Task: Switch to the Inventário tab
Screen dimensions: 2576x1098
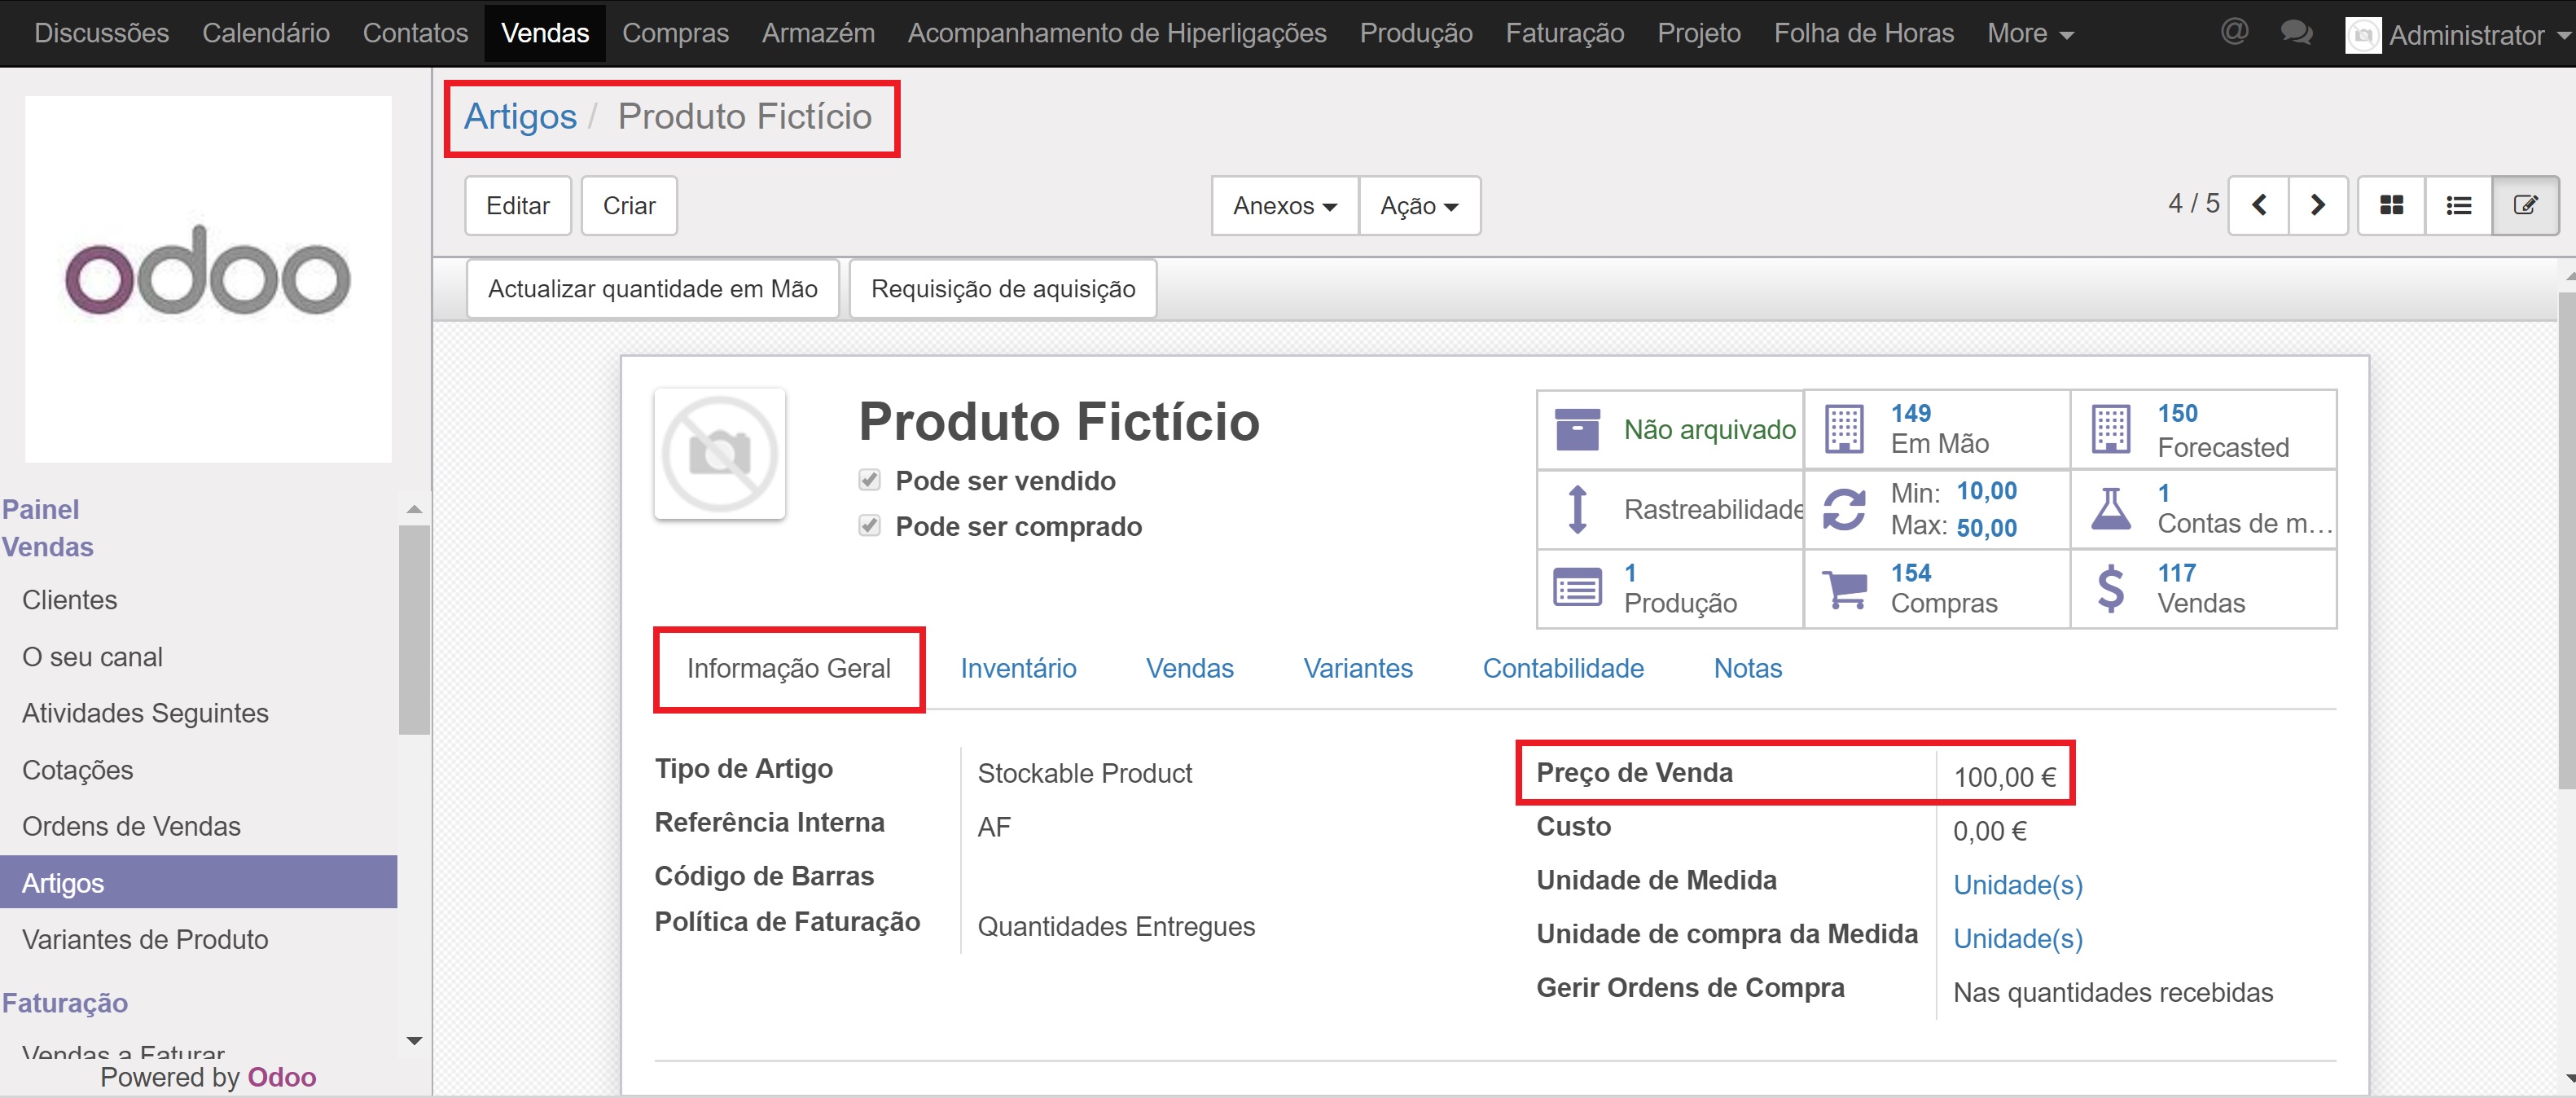Action: 1018,668
